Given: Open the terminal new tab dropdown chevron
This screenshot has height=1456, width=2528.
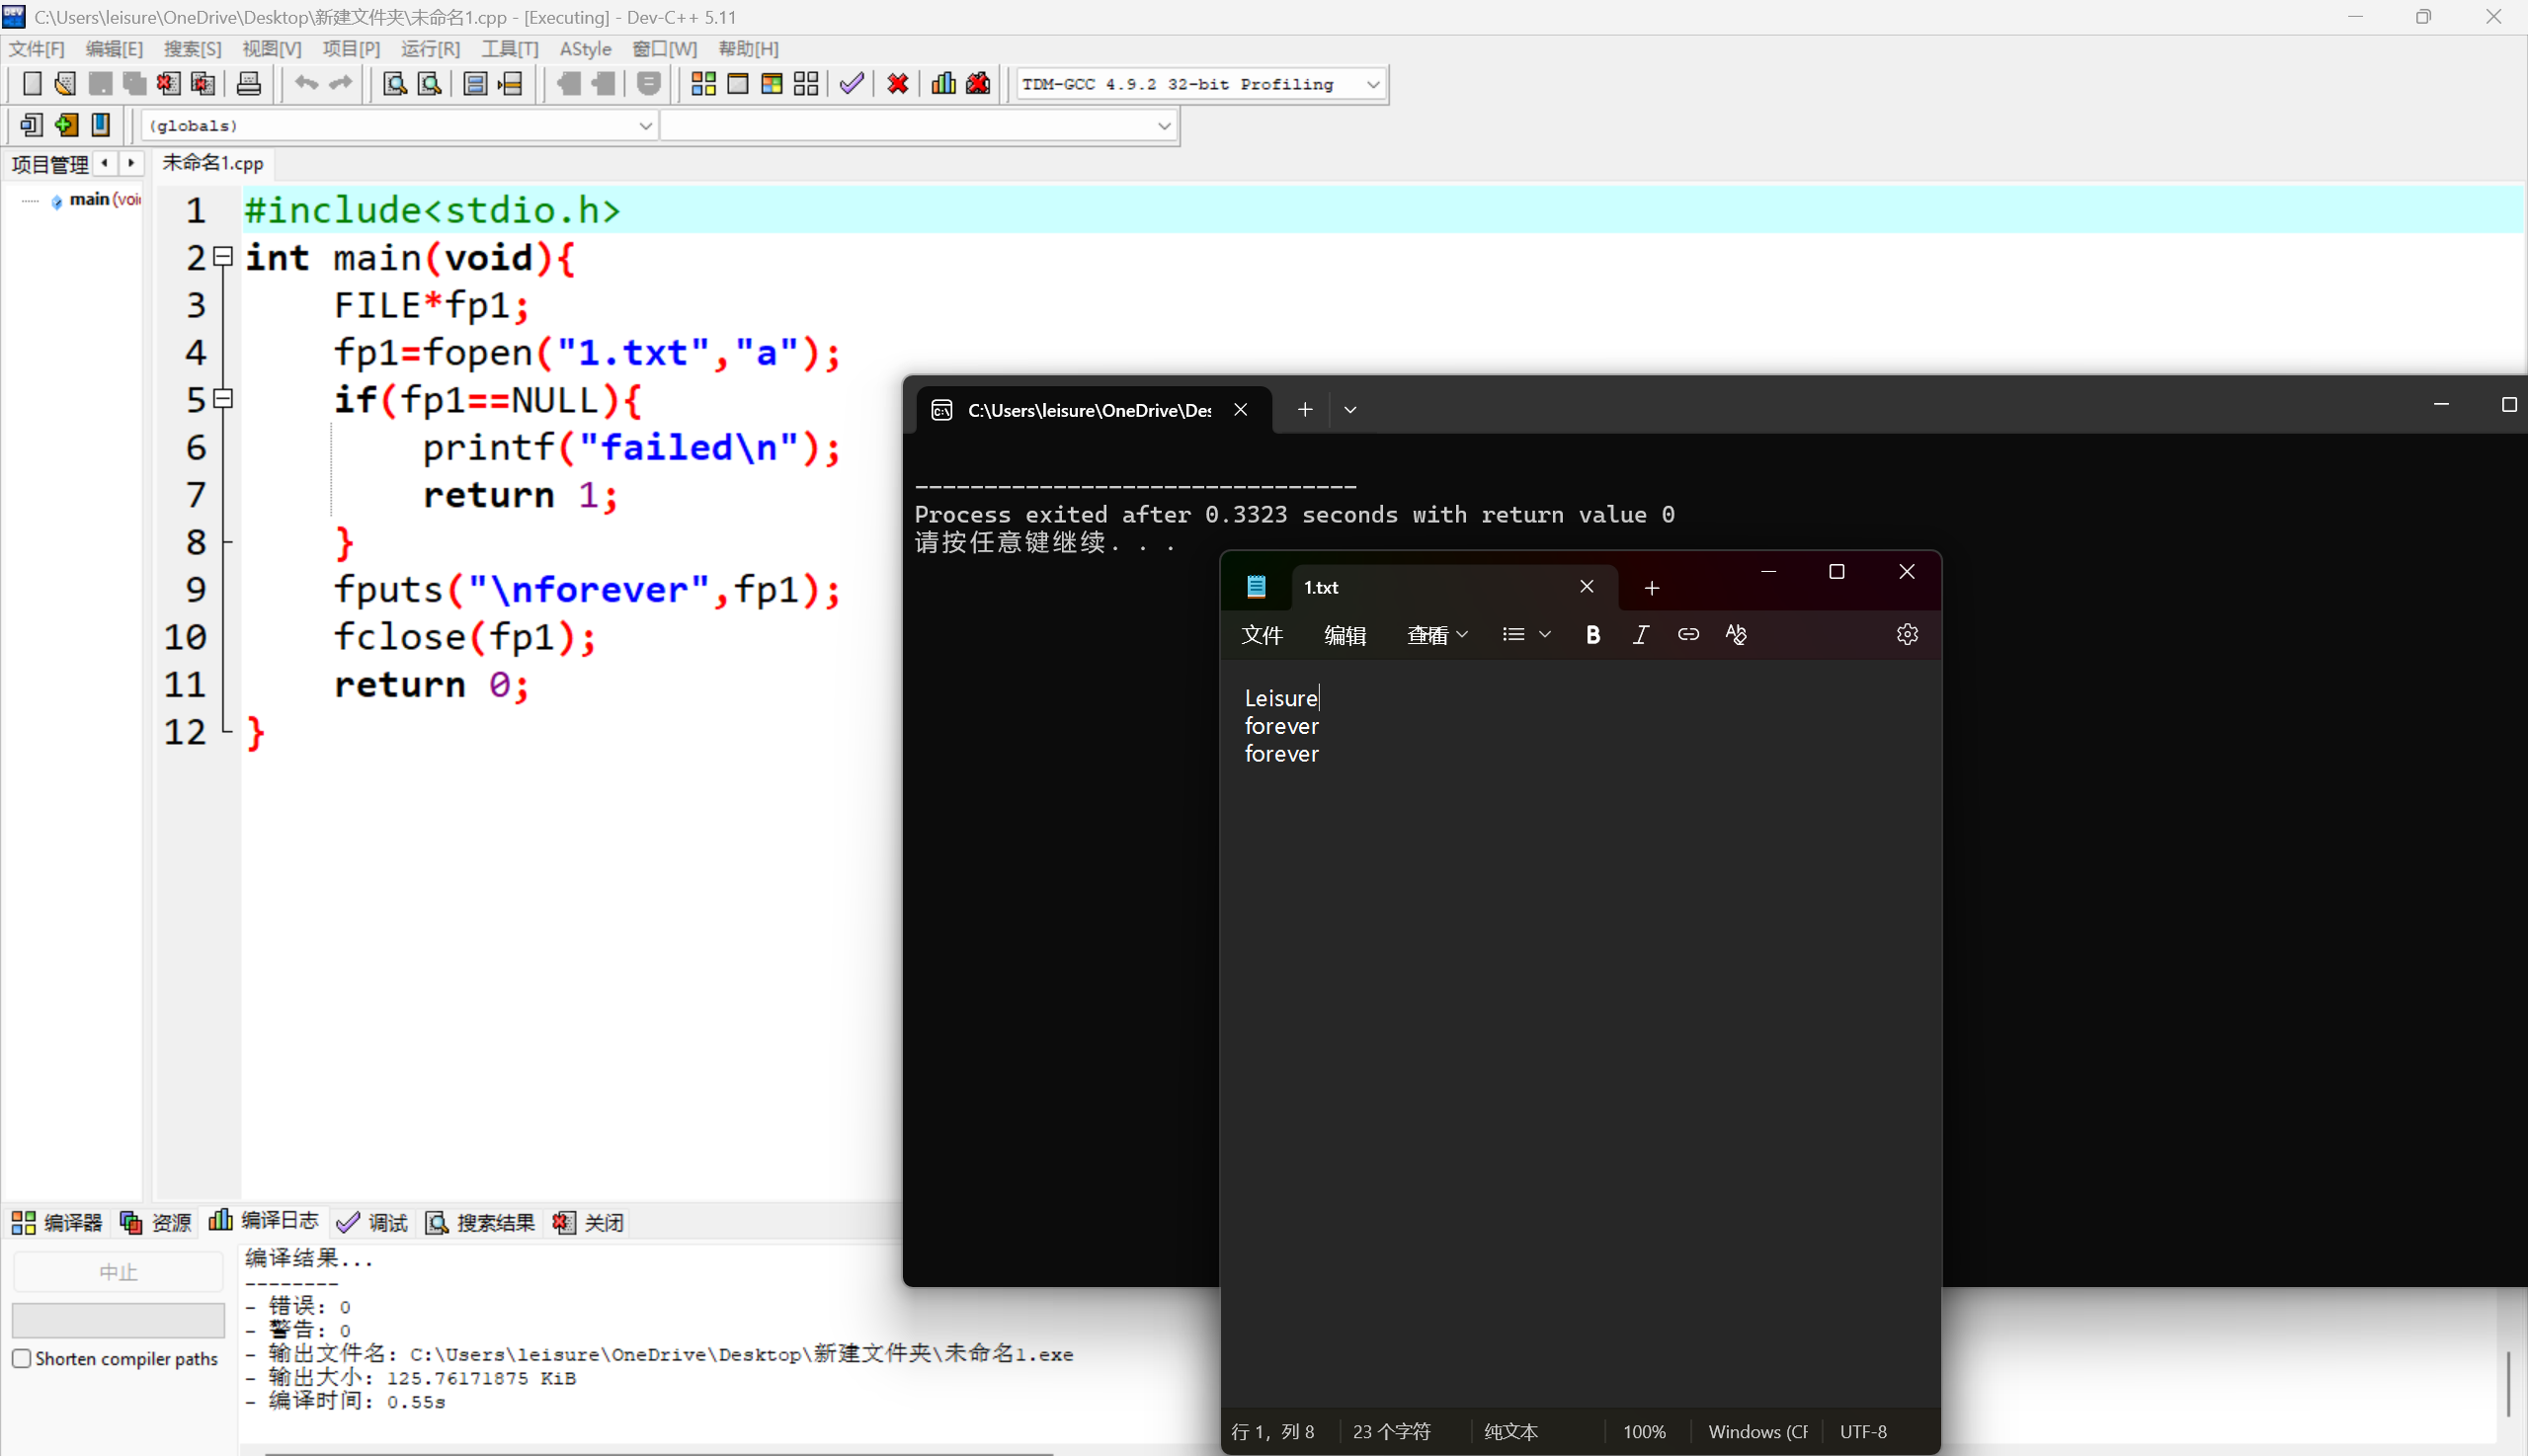Looking at the screenshot, I should tap(1350, 410).
